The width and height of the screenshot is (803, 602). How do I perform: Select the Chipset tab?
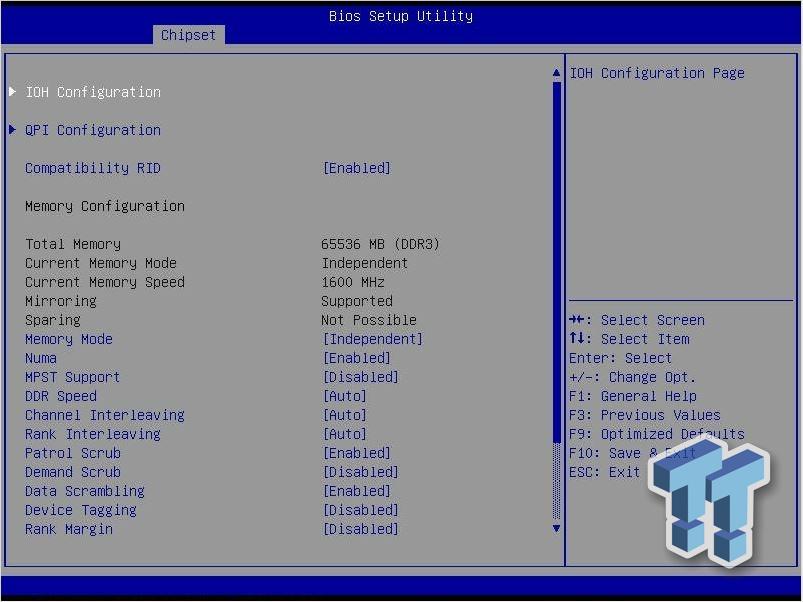(x=188, y=35)
